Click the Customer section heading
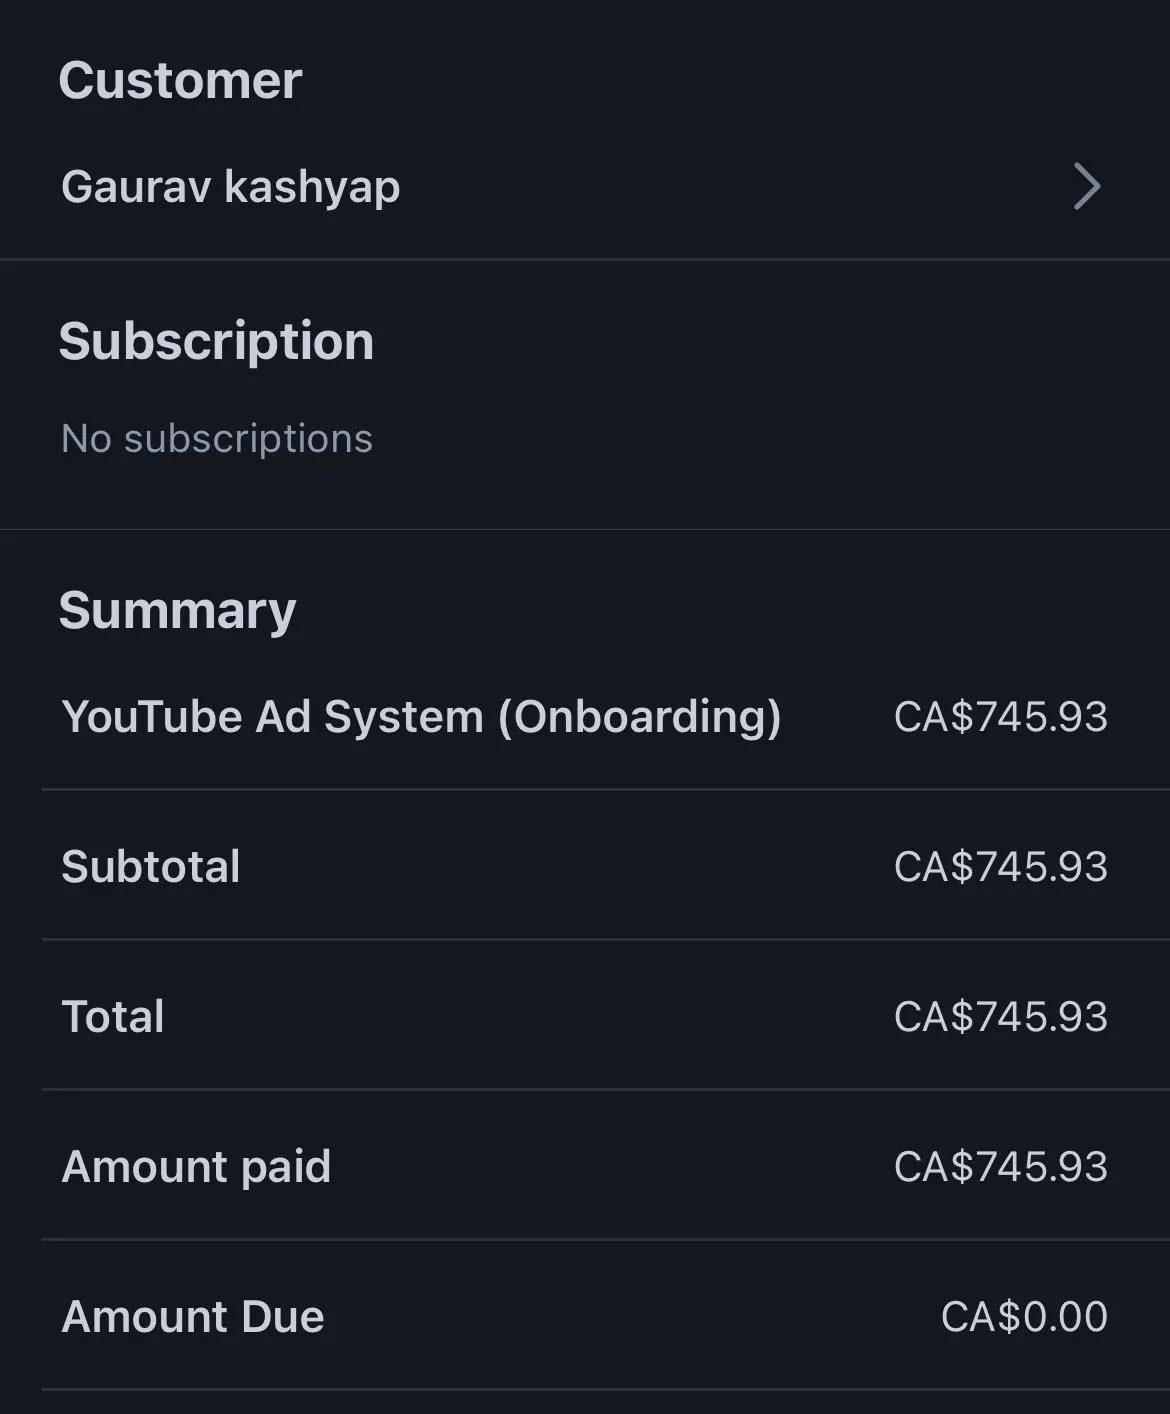Screen dimensions: 1170x1414 point(180,80)
